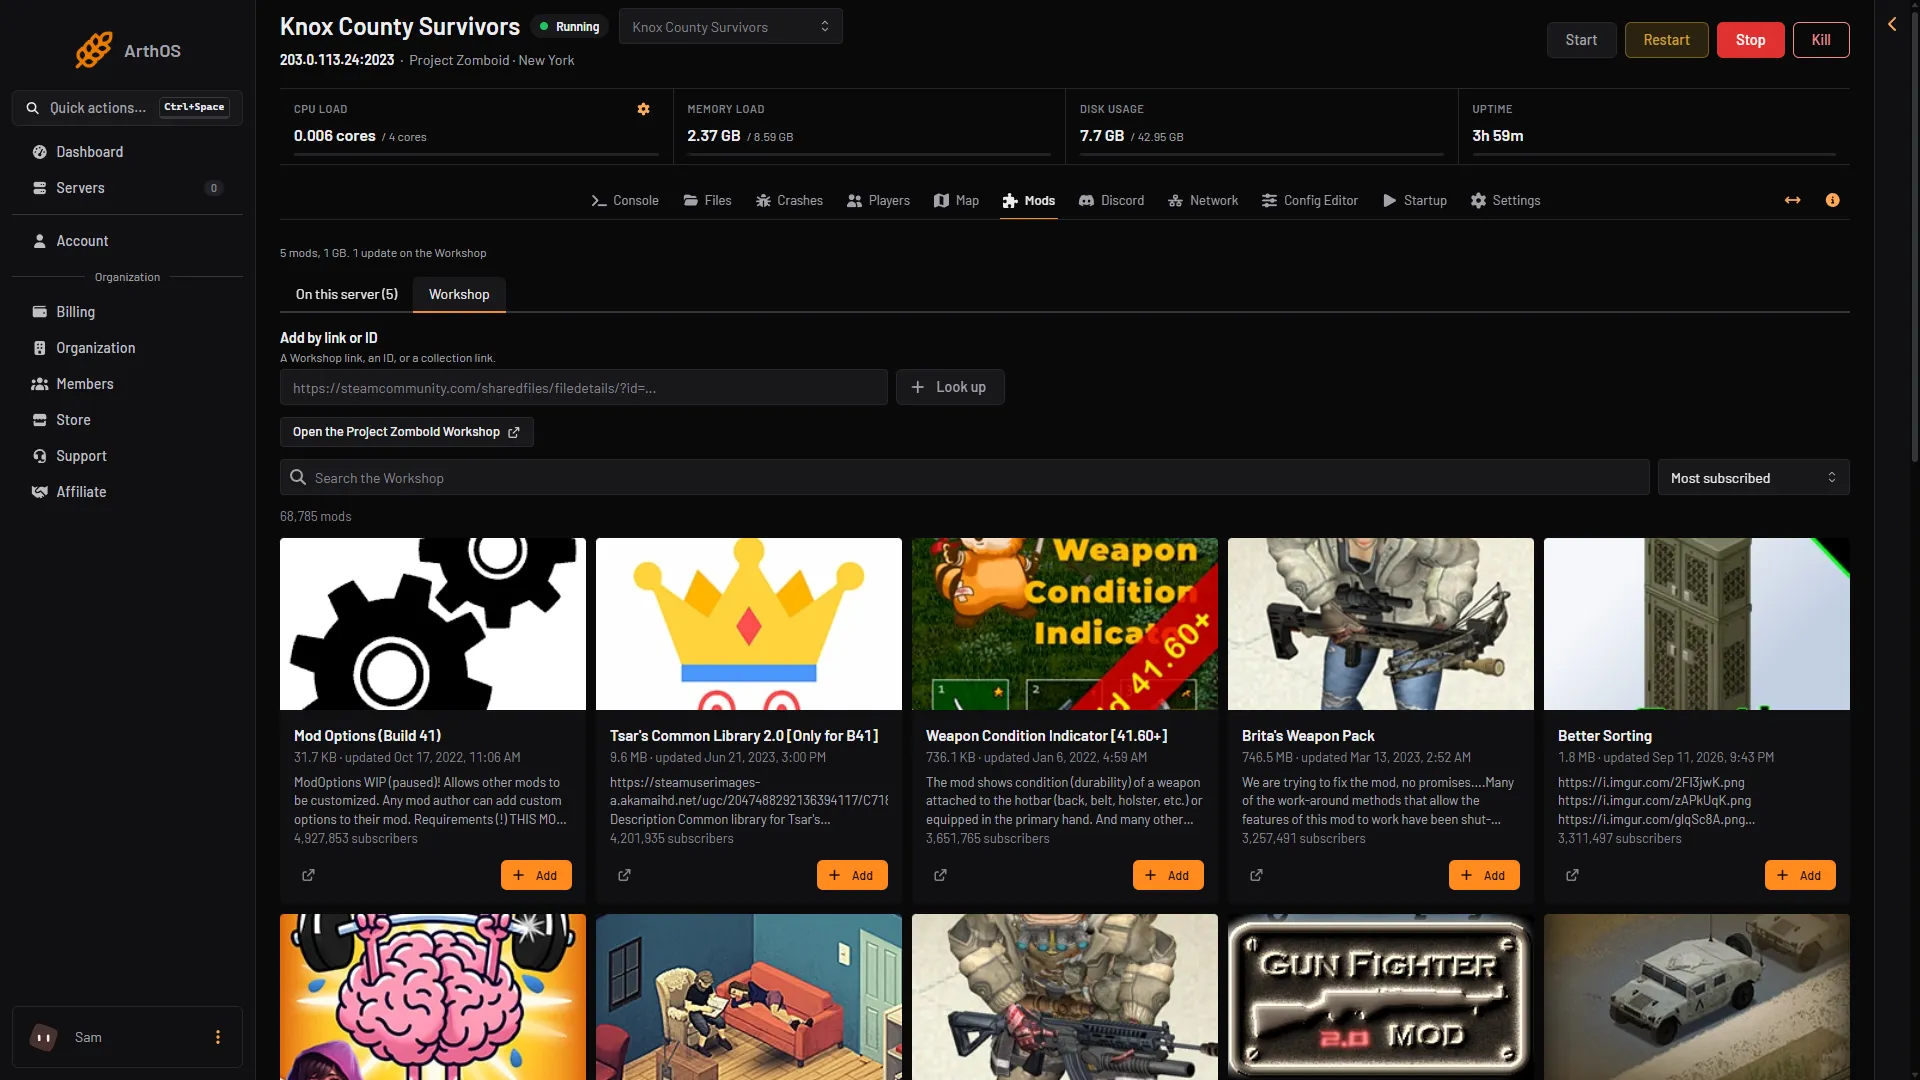Open the Discord tab
Image resolution: width=1920 pixels, height=1080 pixels.
coord(1112,200)
